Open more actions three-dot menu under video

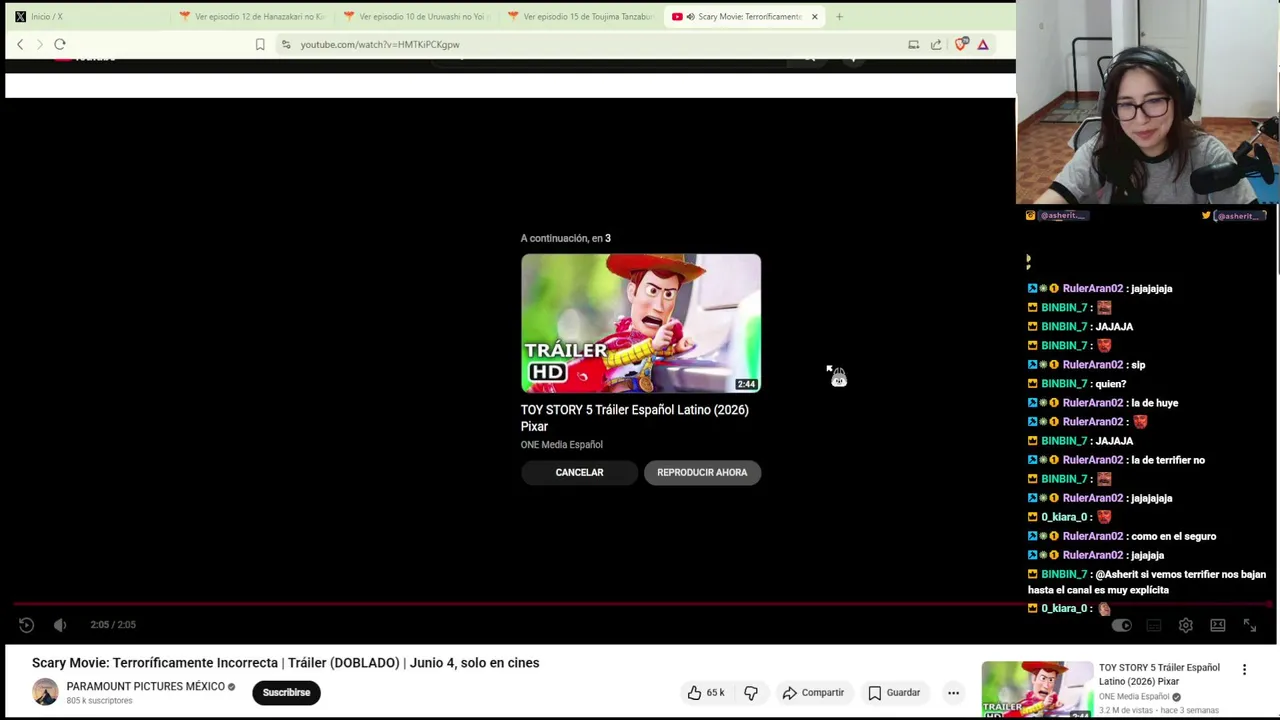click(x=953, y=692)
